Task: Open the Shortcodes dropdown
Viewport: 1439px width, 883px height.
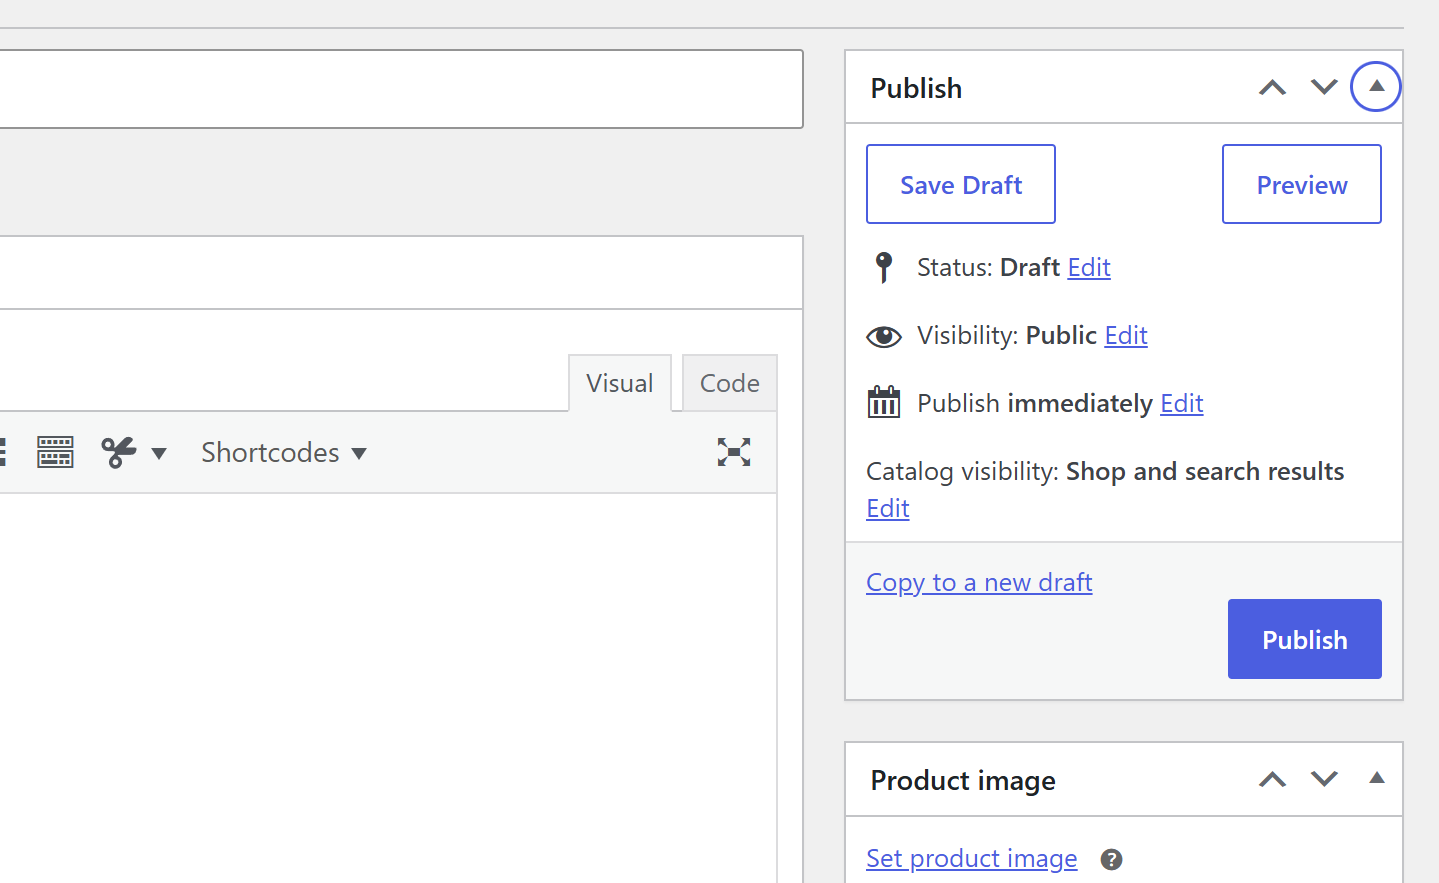Action: coord(284,452)
